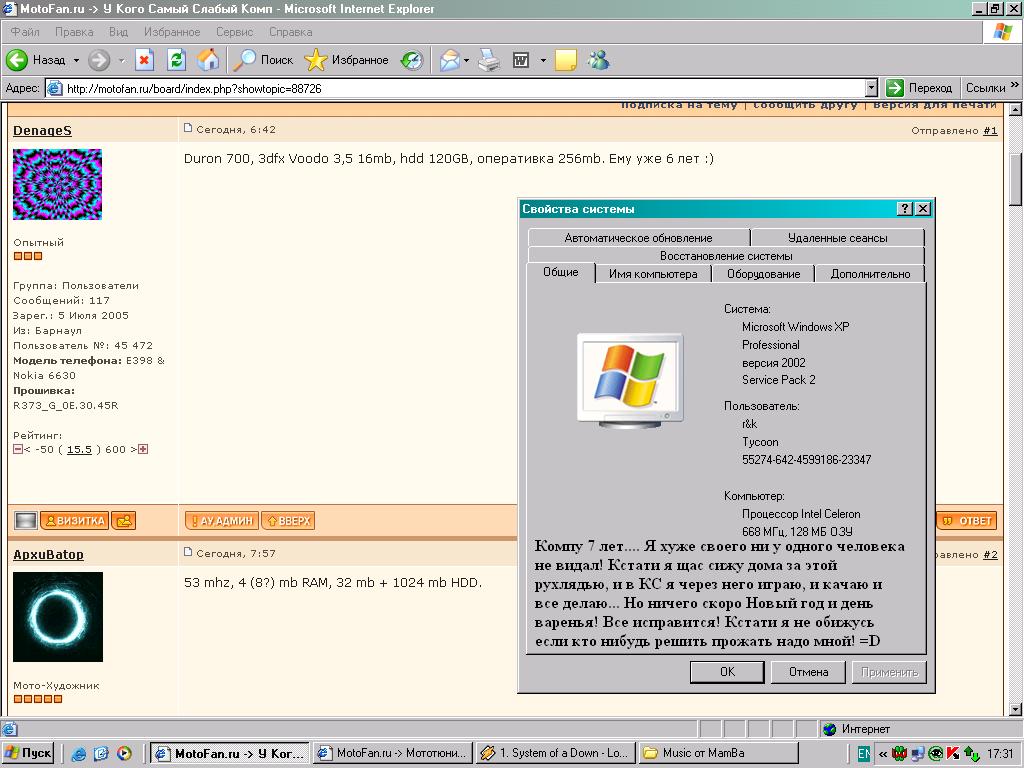Launch Windows Media Player from Quick Launch

point(123,754)
